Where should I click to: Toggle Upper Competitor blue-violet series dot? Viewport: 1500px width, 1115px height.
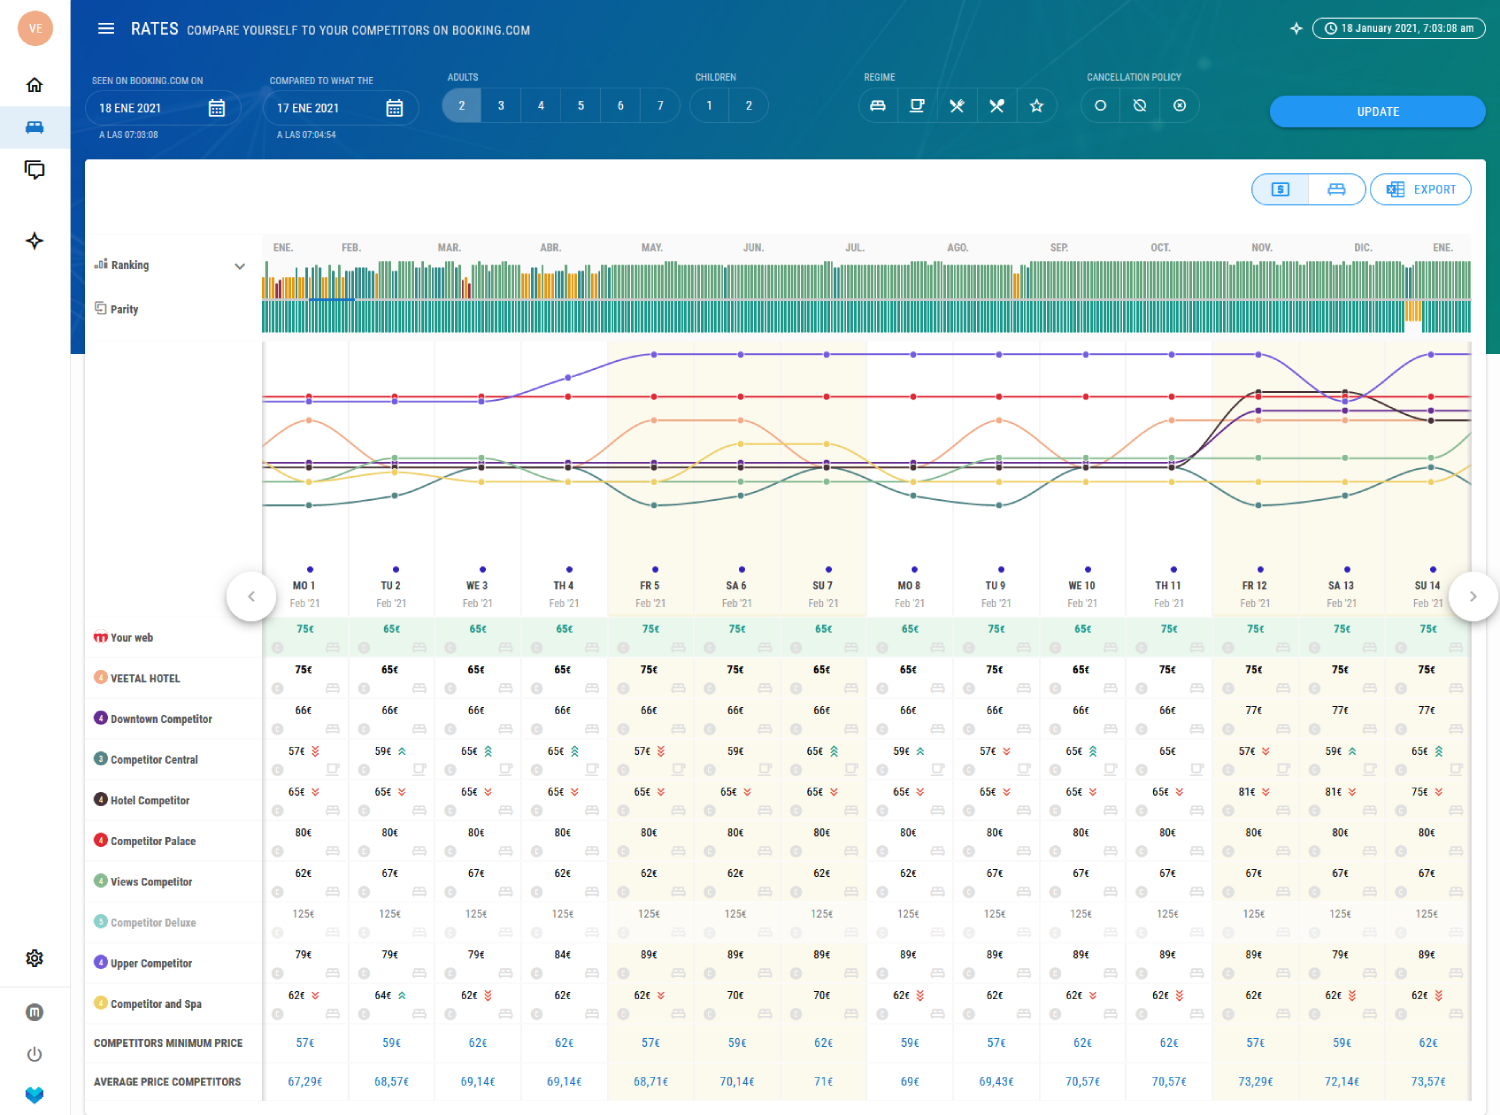pos(101,962)
